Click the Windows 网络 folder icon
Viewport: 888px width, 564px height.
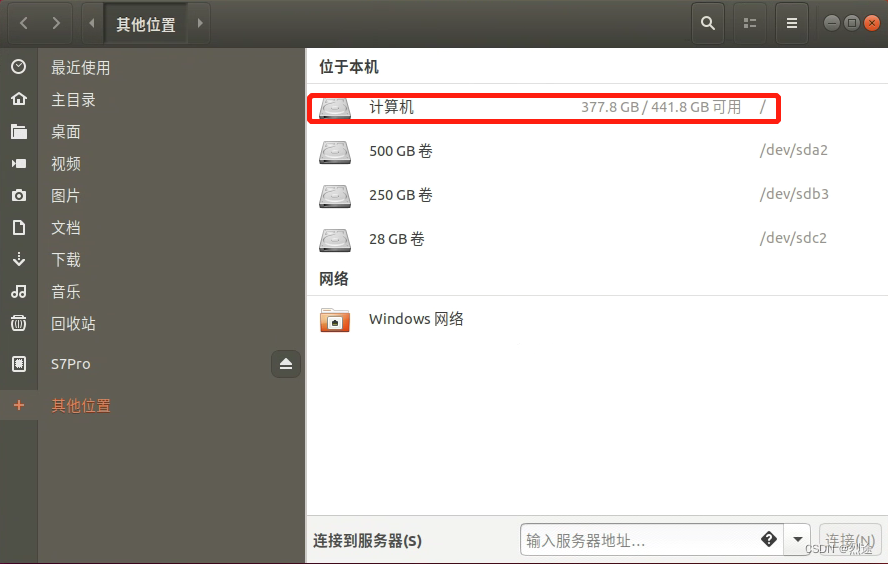pyautogui.click(x=335, y=320)
